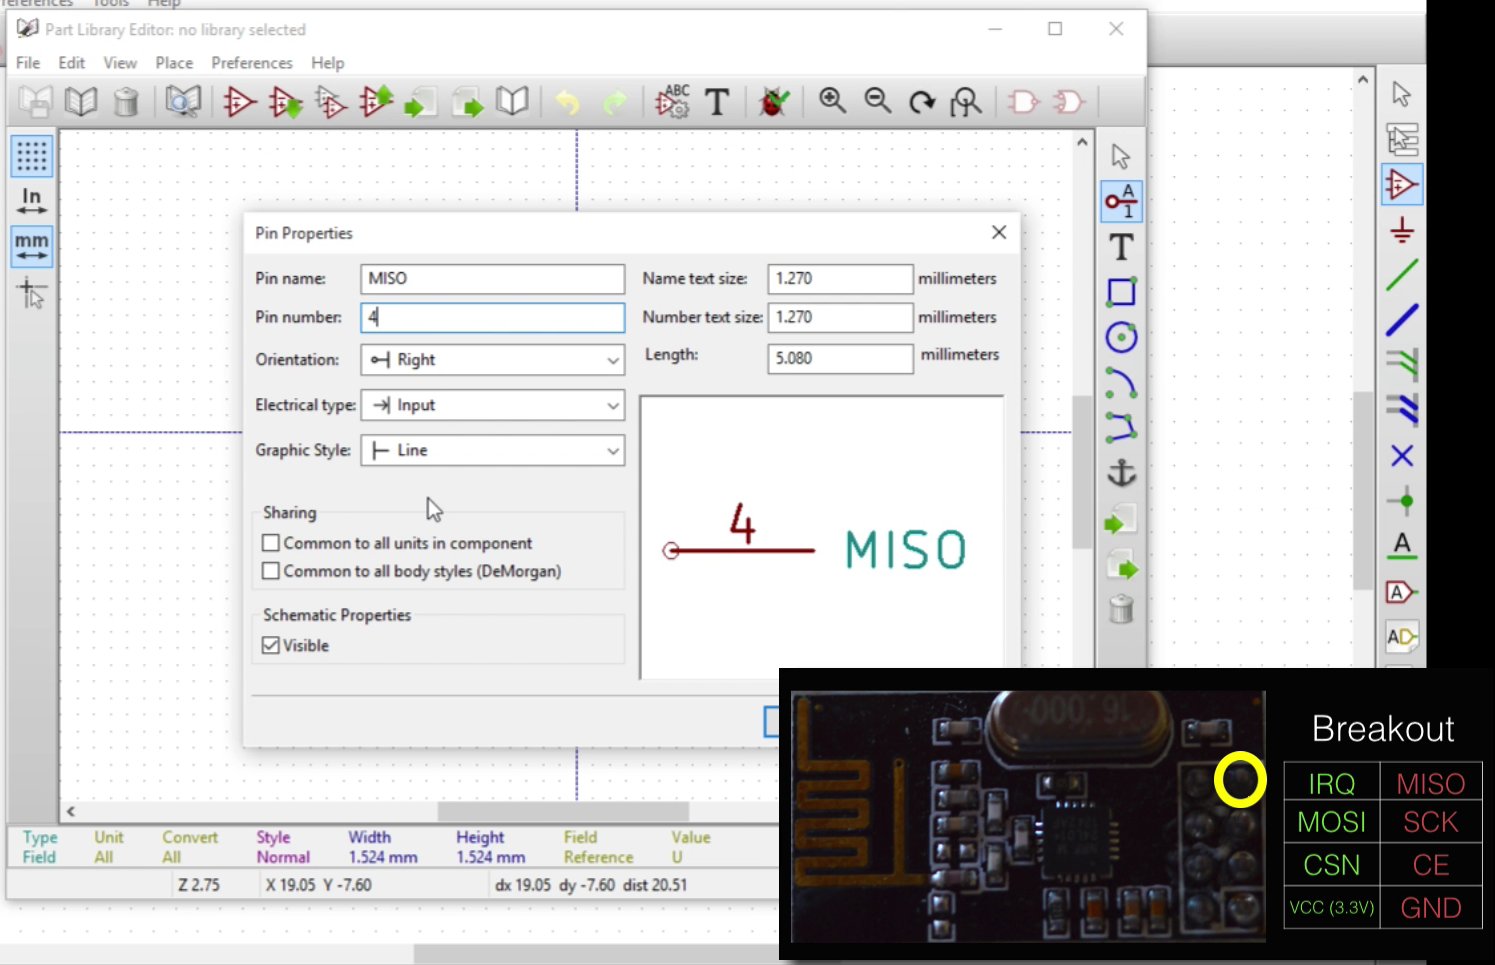1495x965 pixels.
Task: Open the Orientation dropdown
Action: (493, 360)
